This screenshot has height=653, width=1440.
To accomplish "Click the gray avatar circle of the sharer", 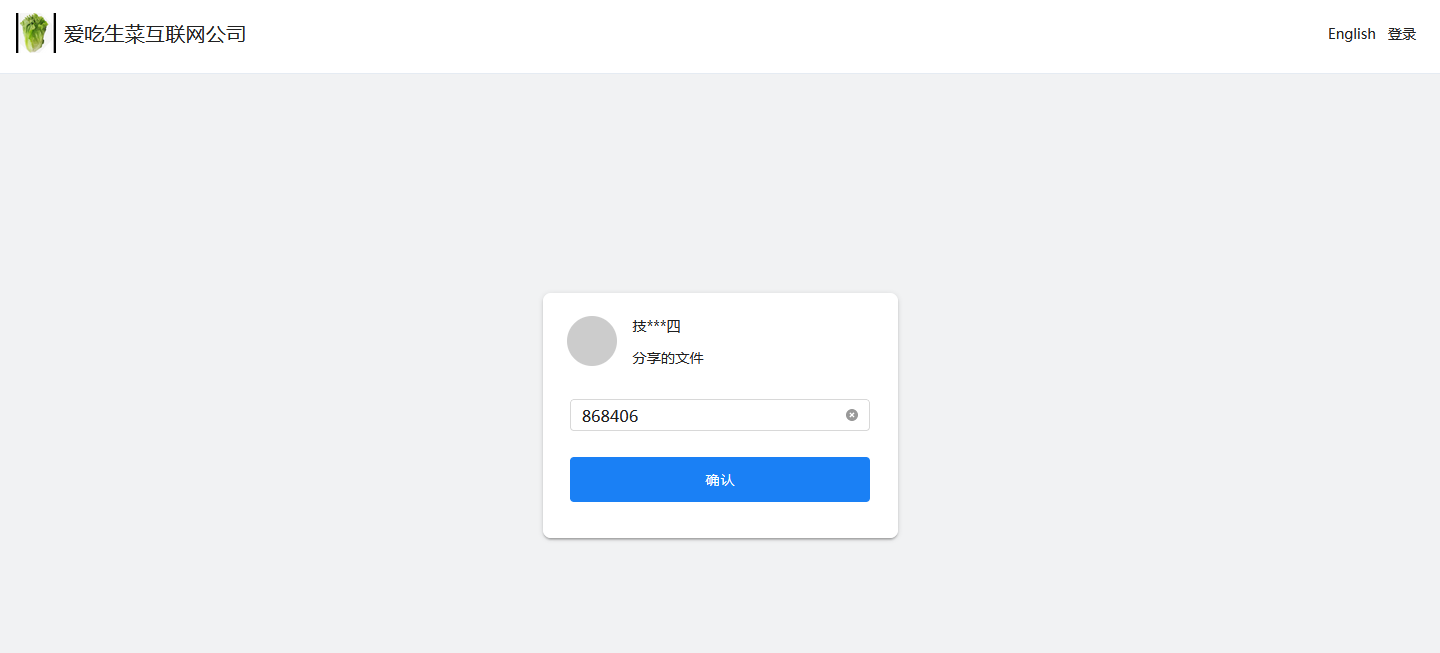I will coord(592,341).
